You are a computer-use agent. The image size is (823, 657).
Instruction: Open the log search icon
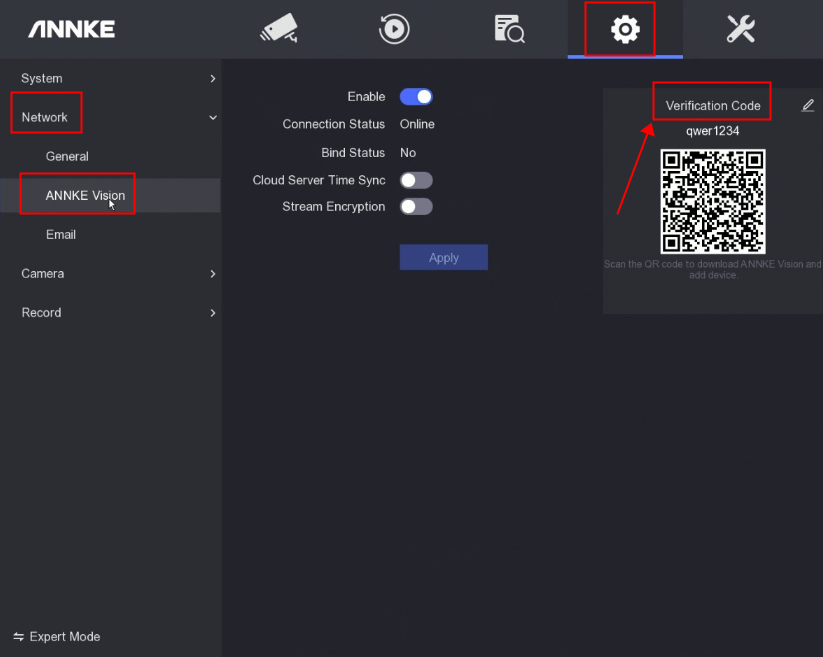click(509, 29)
